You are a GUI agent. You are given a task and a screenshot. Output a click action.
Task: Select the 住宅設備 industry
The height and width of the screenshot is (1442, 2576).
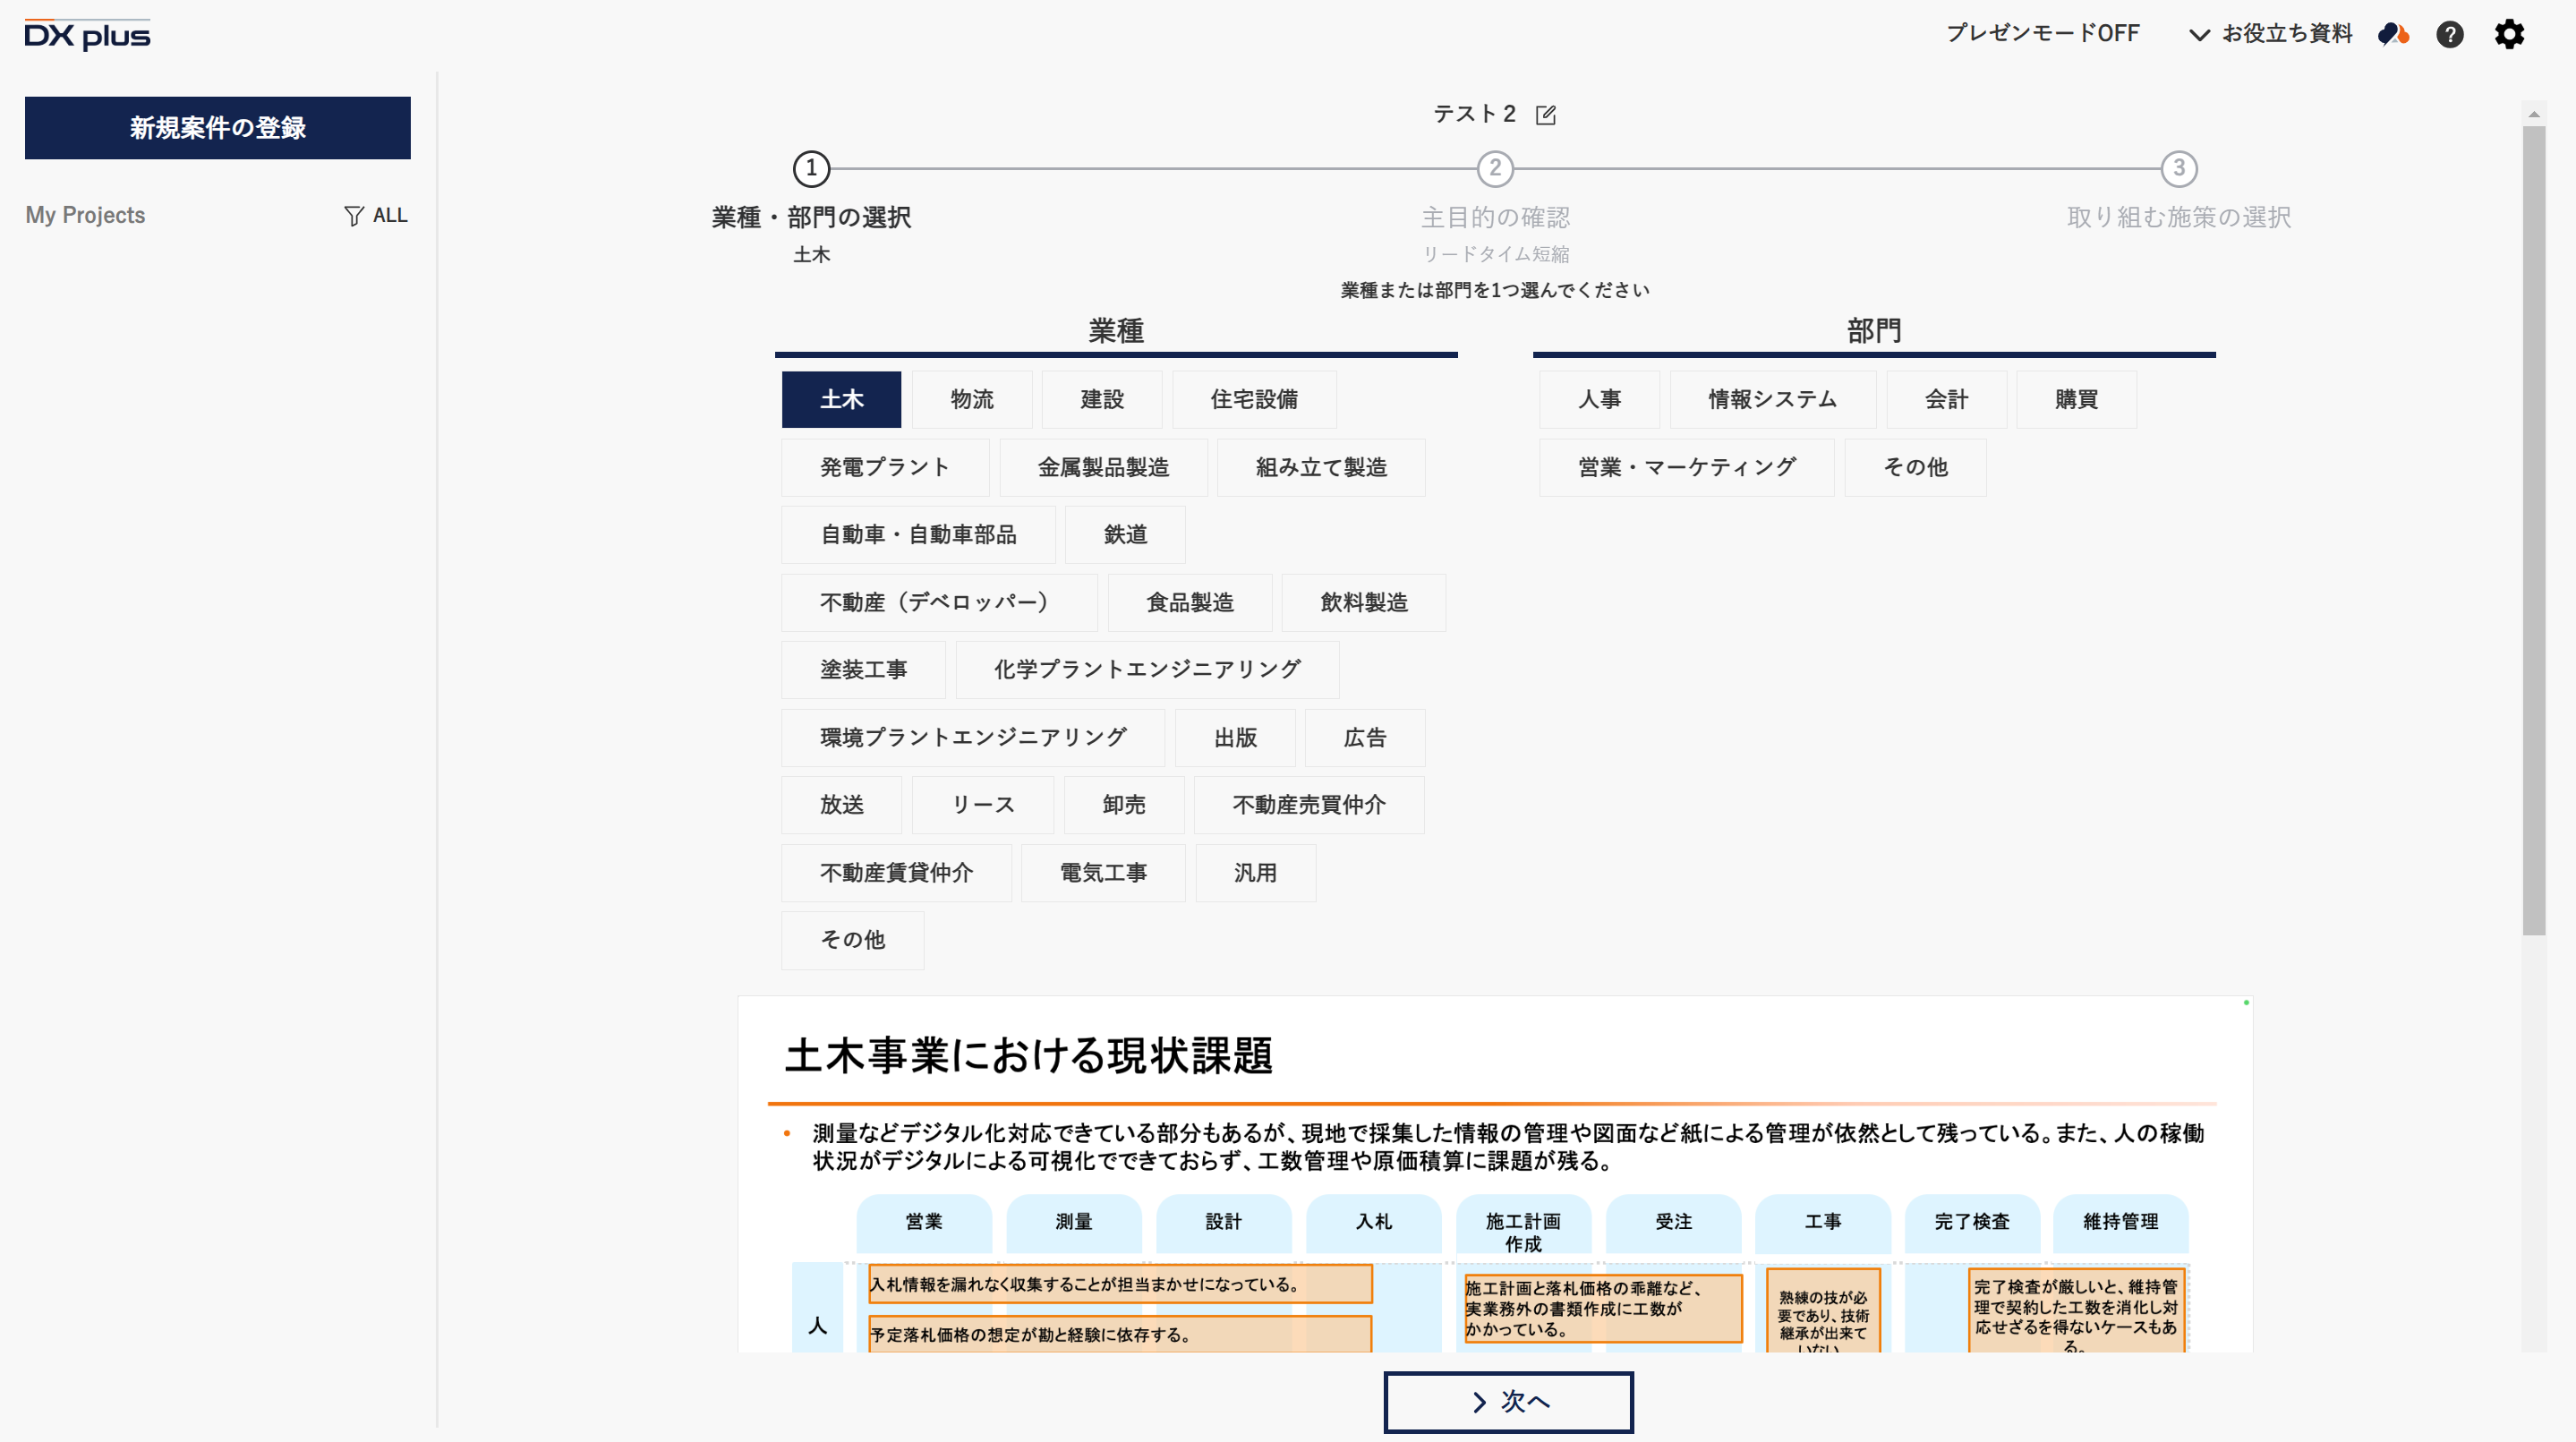(x=1254, y=400)
